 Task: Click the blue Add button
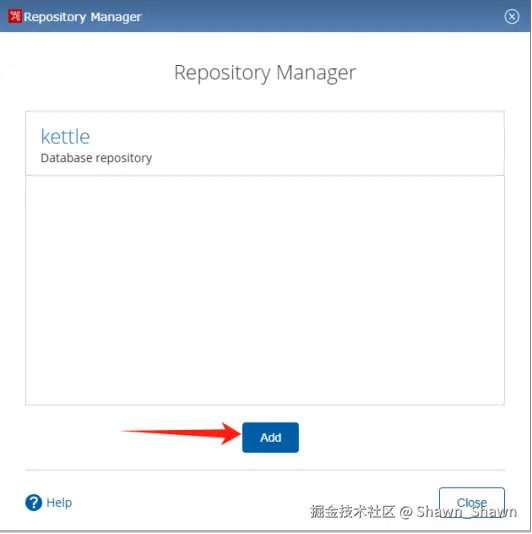click(270, 437)
